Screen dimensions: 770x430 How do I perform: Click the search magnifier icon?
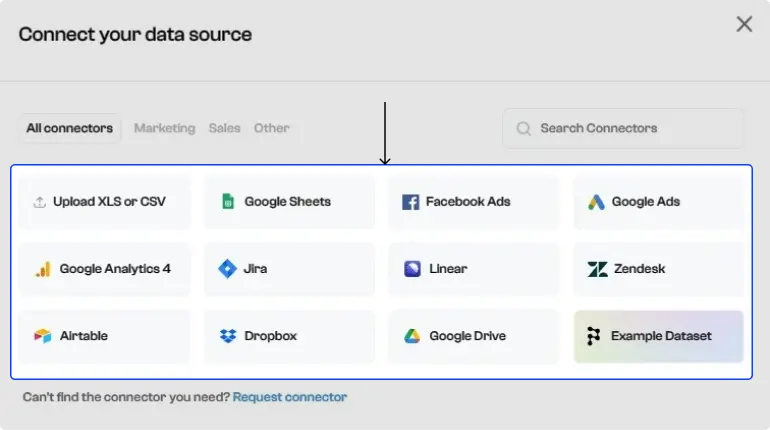523,128
